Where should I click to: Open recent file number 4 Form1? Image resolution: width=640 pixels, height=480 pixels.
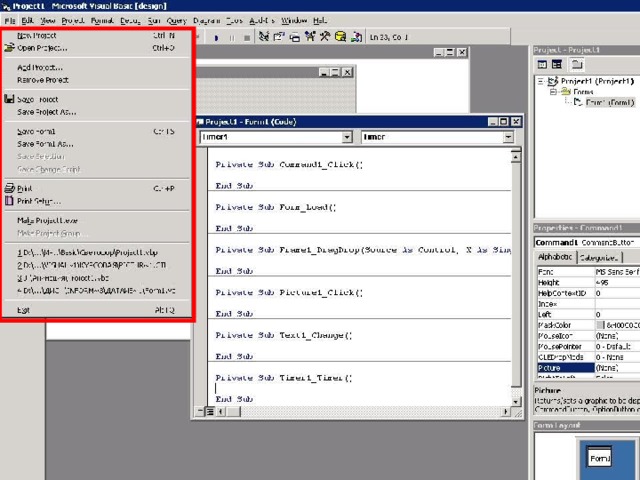click(96, 291)
